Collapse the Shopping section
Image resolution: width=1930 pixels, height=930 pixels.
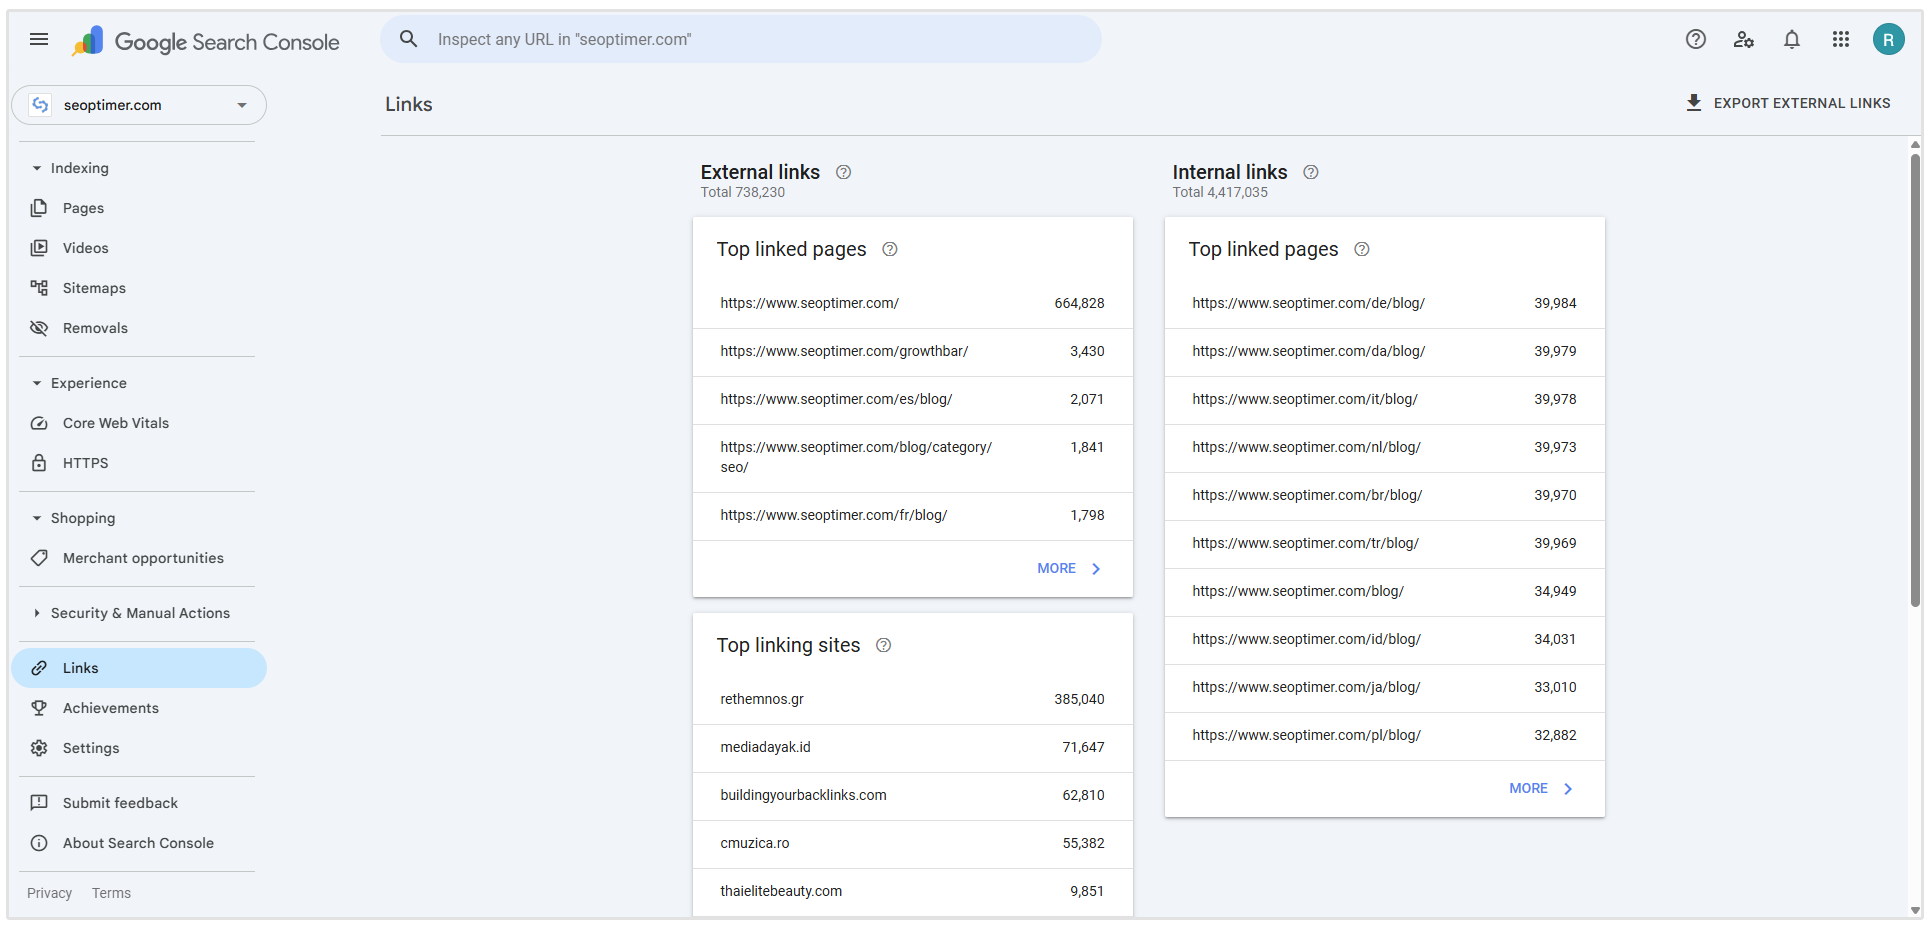(x=37, y=518)
